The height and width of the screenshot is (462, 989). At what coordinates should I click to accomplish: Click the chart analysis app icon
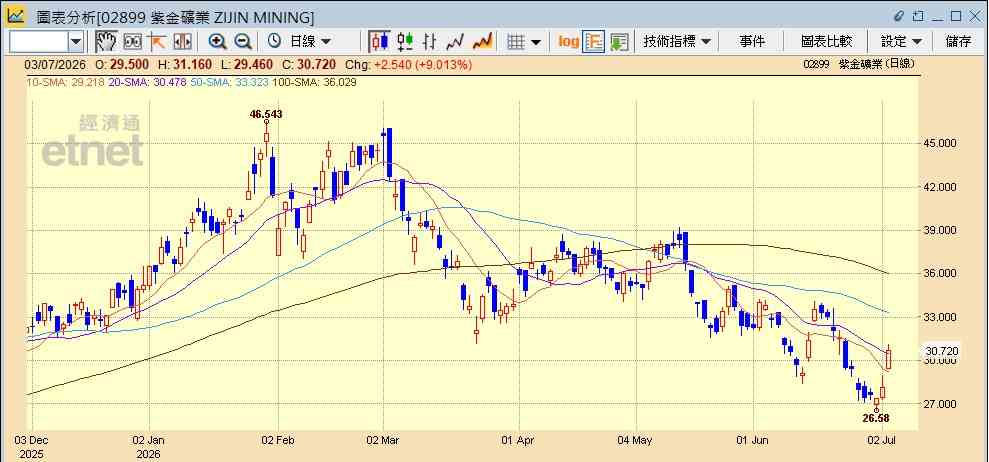(15, 15)
